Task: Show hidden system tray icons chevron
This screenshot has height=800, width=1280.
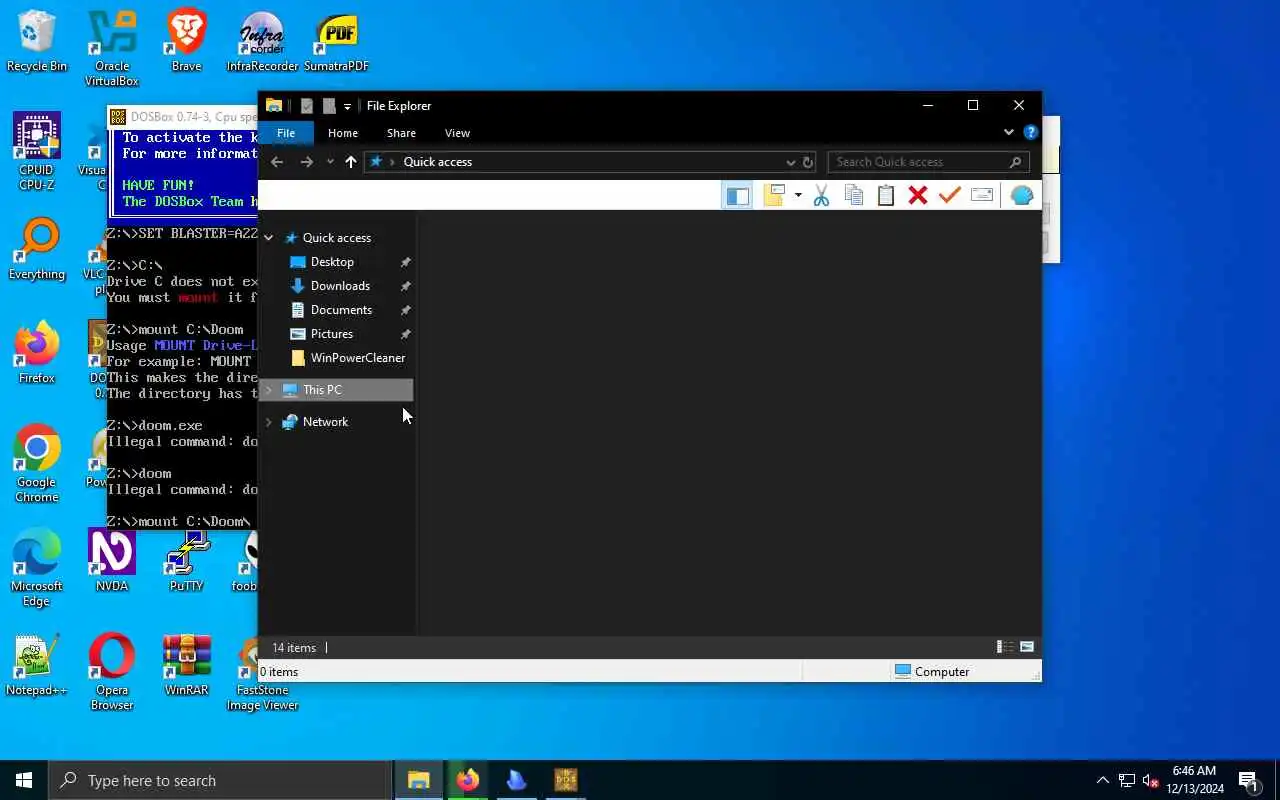Action: 1102,780
